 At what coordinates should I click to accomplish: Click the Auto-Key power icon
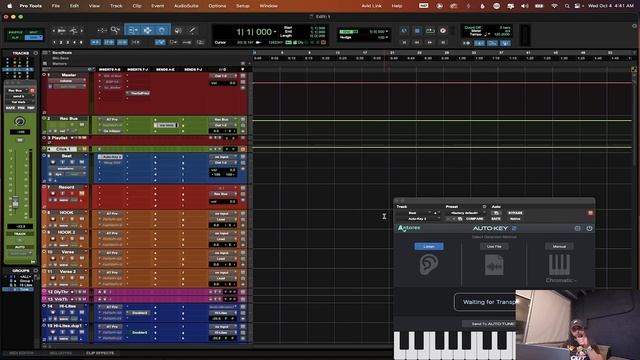(x=589, y=228)
